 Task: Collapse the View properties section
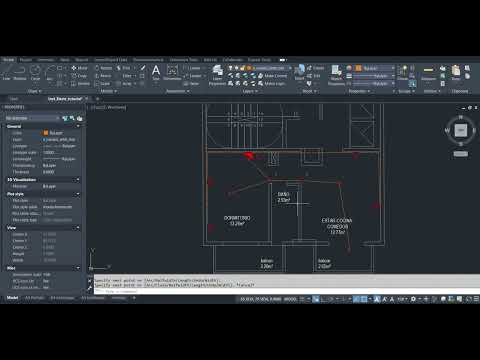coord(78,228)
